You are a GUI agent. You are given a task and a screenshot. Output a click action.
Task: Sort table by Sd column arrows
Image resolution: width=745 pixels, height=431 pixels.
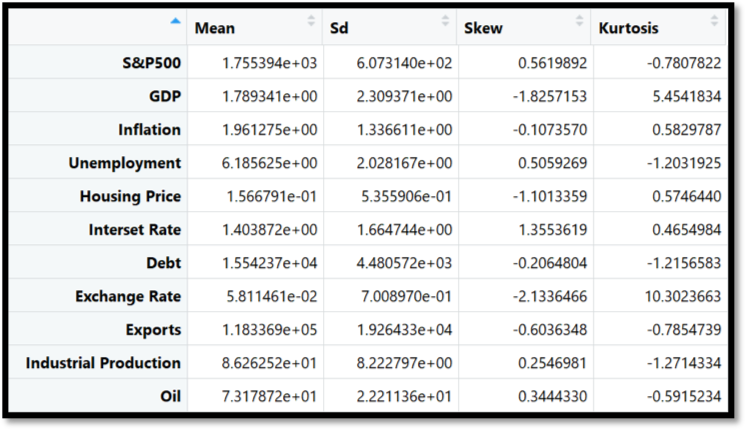(x=445, y=20)
